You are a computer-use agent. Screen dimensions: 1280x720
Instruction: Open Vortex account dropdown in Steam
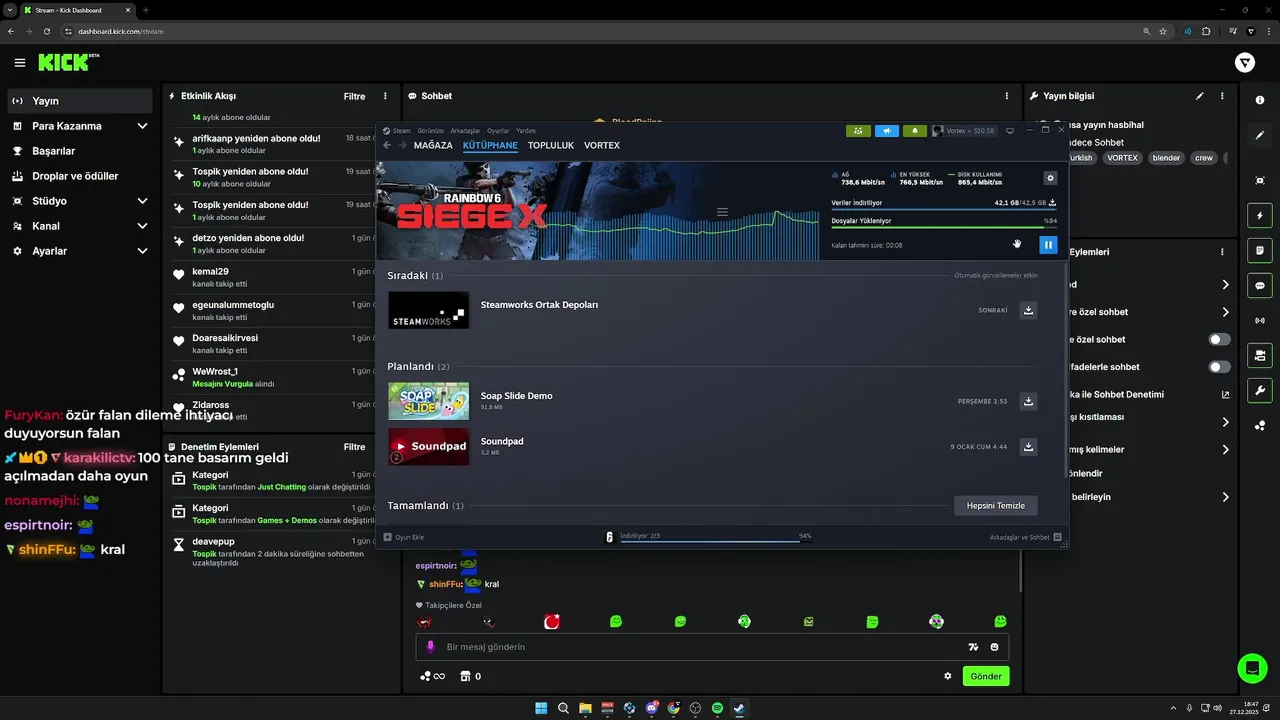click(x=963, y=131)
